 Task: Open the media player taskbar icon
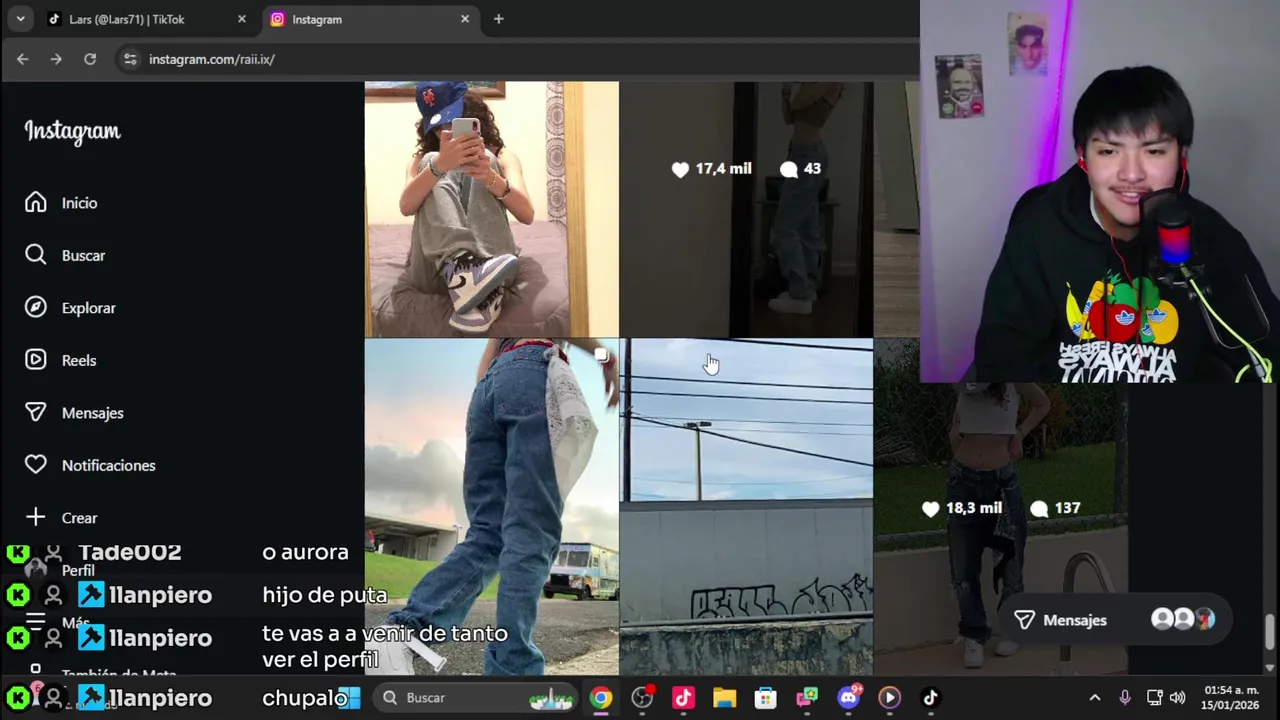pos(889,698)
